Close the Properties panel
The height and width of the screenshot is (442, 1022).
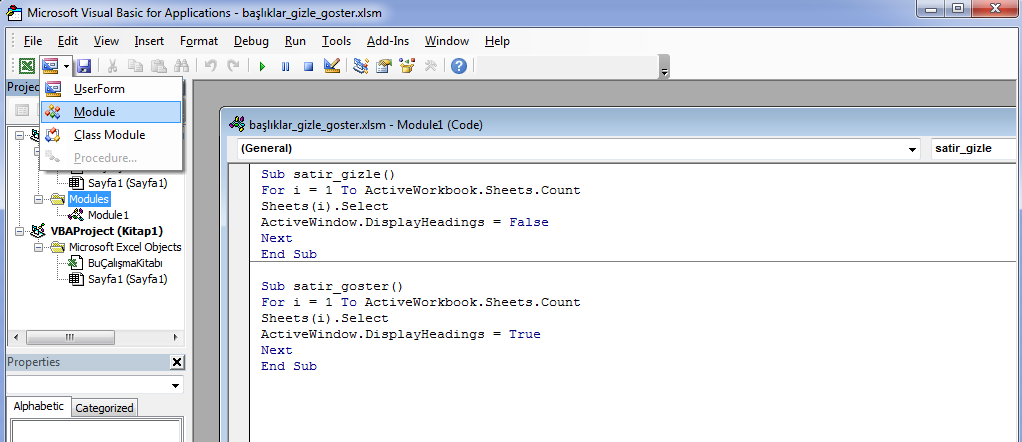[177, 362]
